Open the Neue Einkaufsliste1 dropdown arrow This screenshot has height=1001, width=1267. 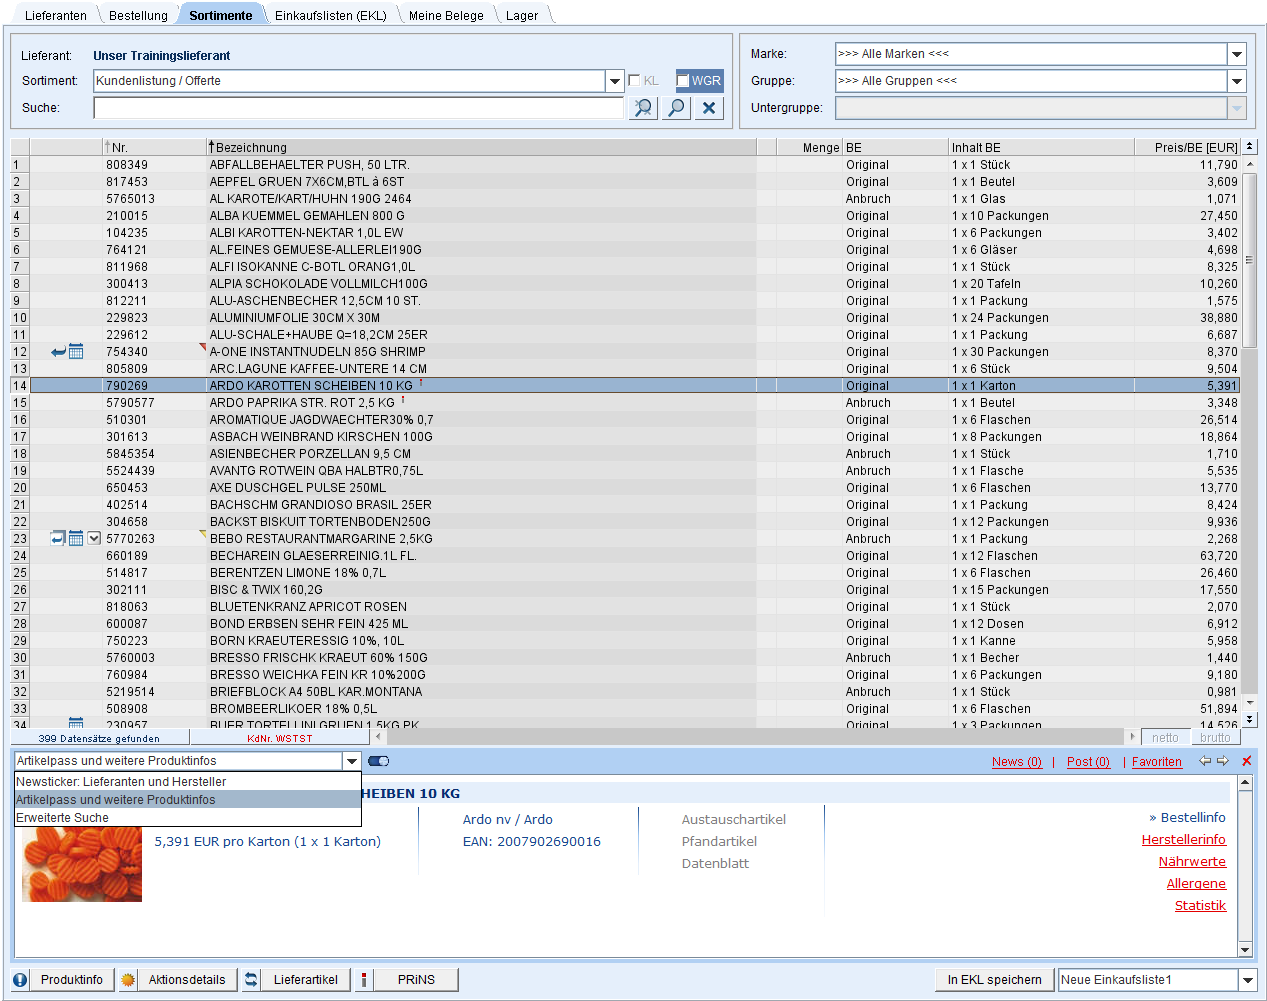(1248, 980)
